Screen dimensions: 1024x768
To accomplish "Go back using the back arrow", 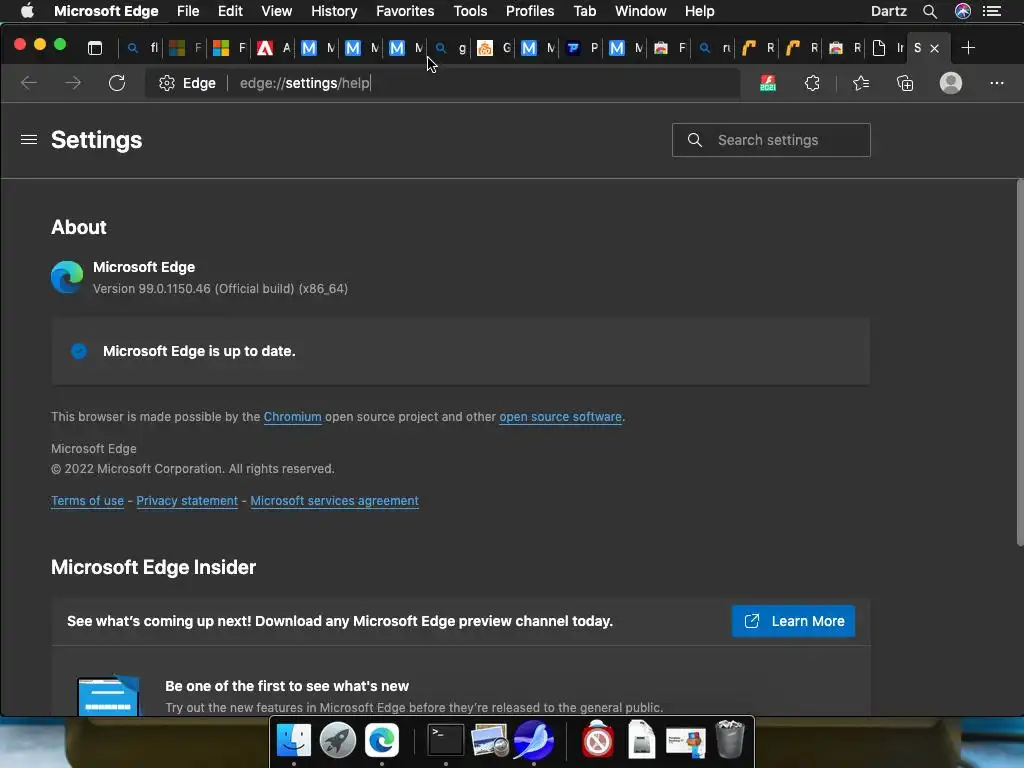I will click(x=29, y=83).
